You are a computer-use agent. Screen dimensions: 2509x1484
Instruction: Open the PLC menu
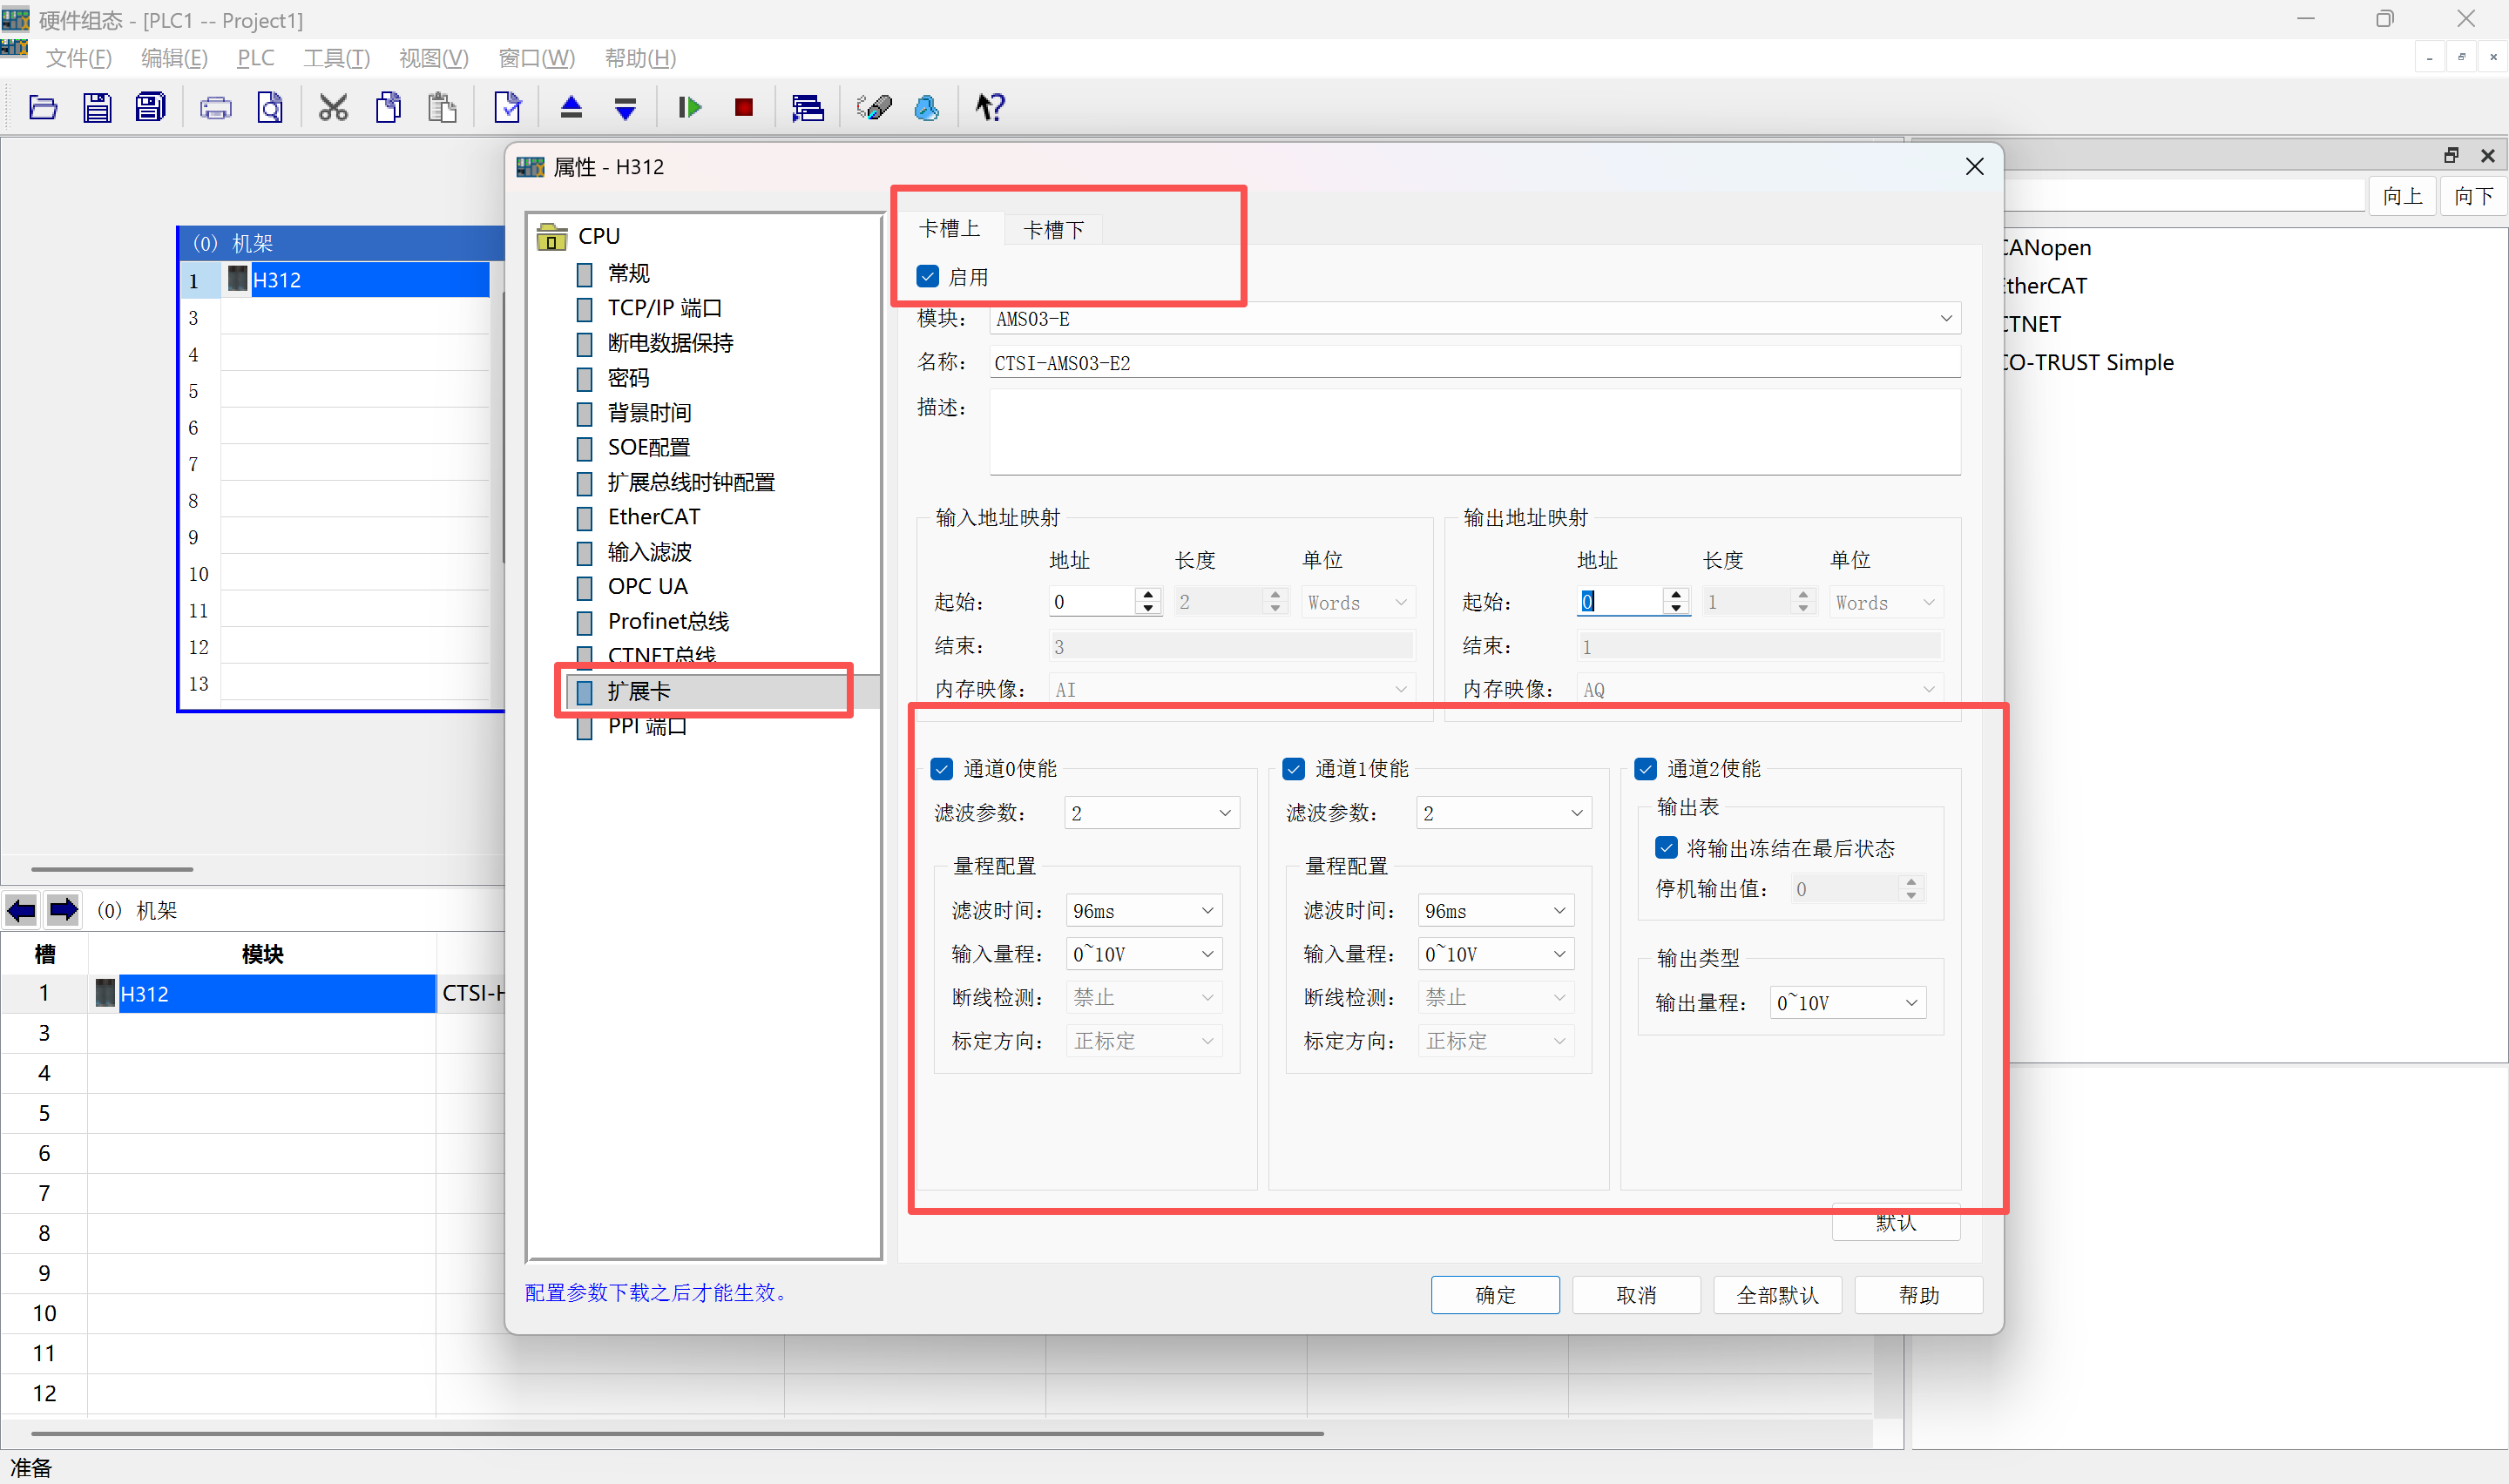[x=255, y=58]
